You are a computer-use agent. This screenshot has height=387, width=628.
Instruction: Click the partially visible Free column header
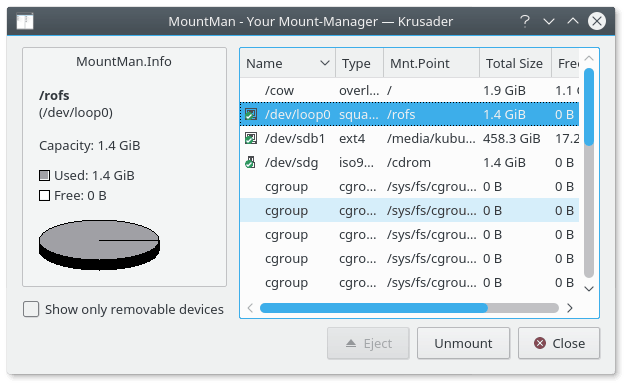[566, 63]
